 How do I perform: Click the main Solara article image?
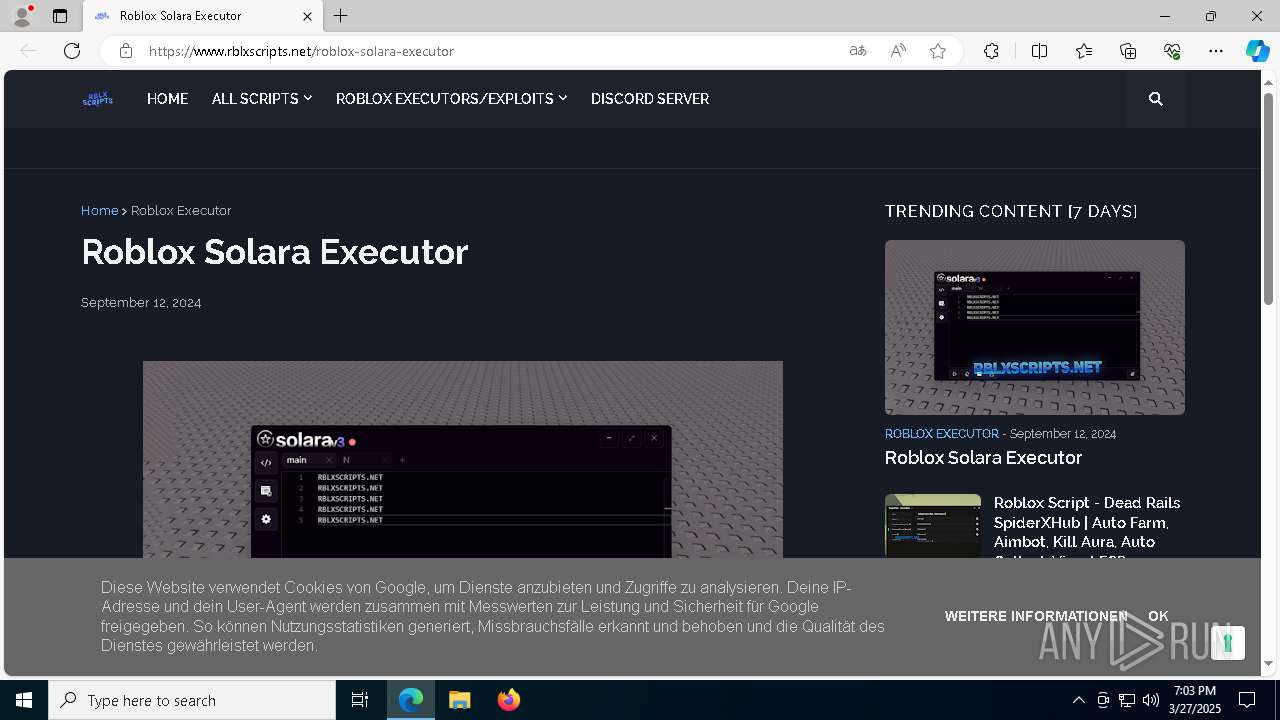[463, 459]
